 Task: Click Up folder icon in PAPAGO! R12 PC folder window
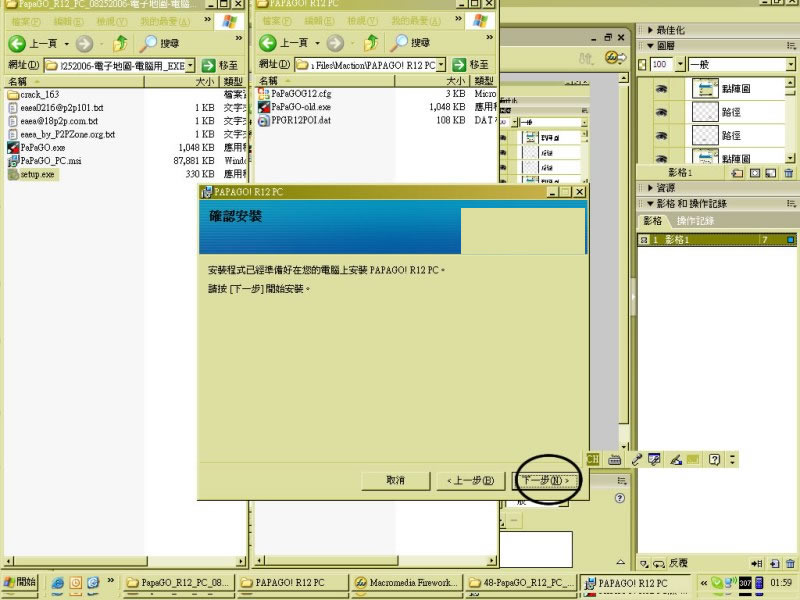coord(371,43)
